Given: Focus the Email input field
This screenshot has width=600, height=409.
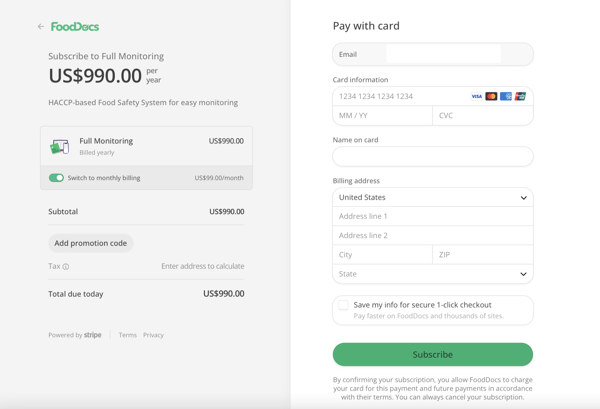Looking at the screenshot, I should tap(433, 54).
